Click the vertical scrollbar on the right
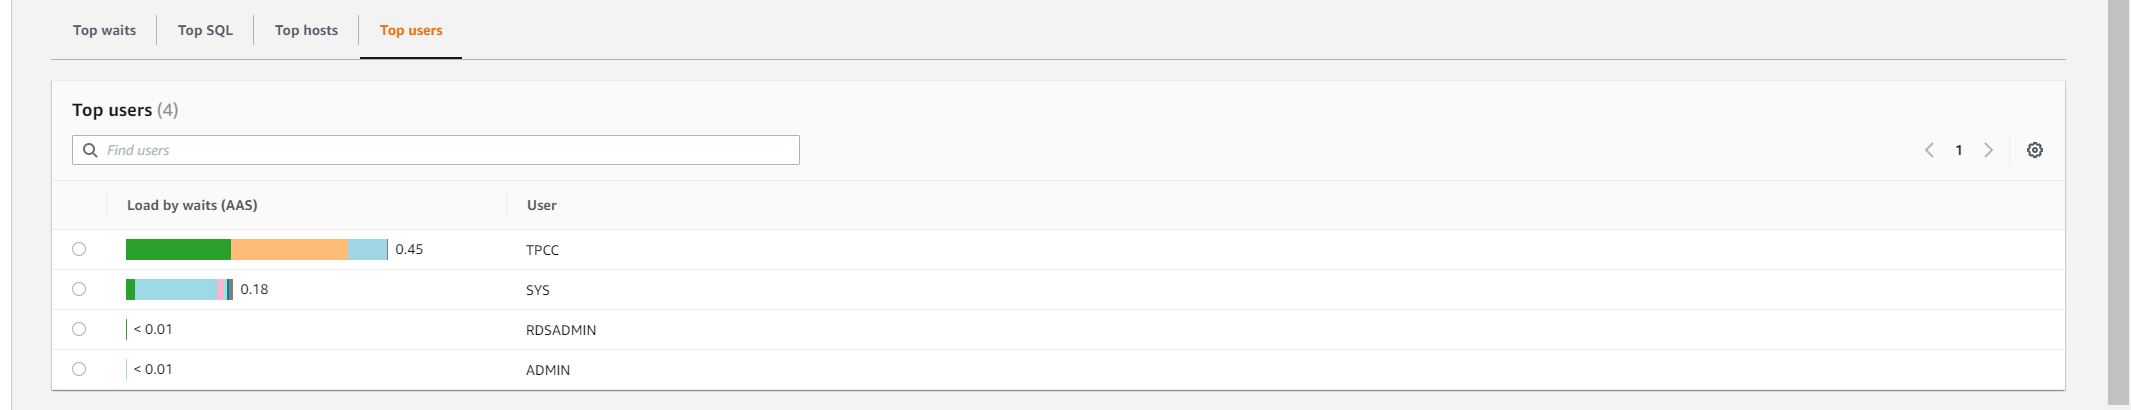Image resolution: width=2131 pixels, height=410 pixels. tap(2118, 200)
